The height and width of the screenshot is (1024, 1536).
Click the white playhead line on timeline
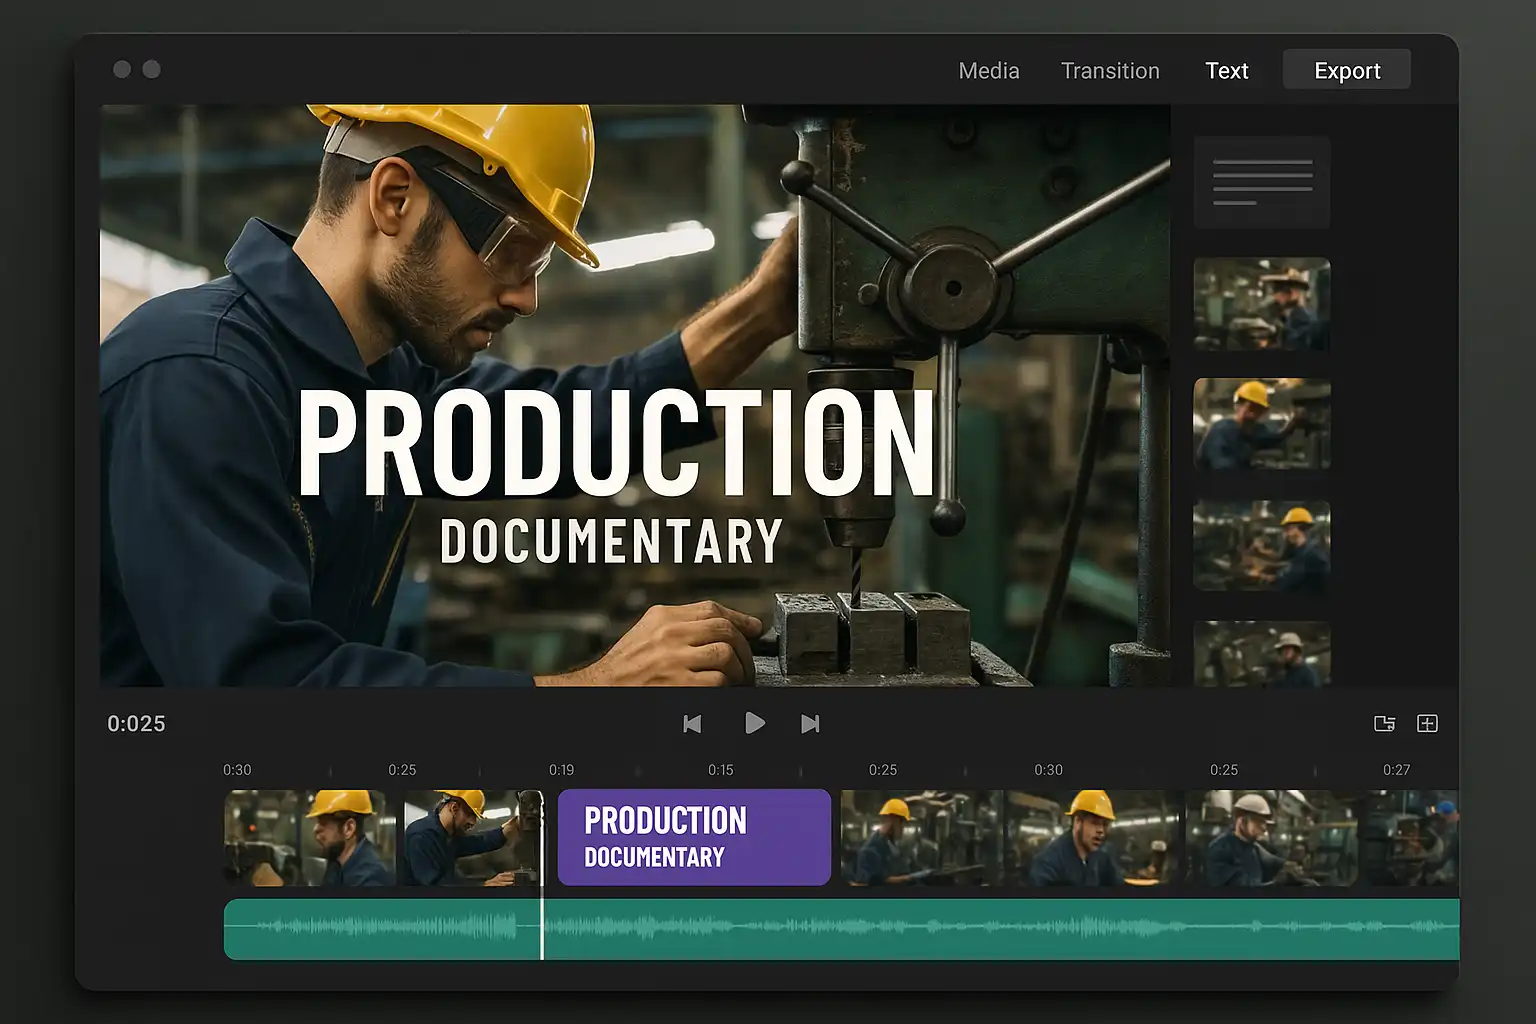coord(542,875)
